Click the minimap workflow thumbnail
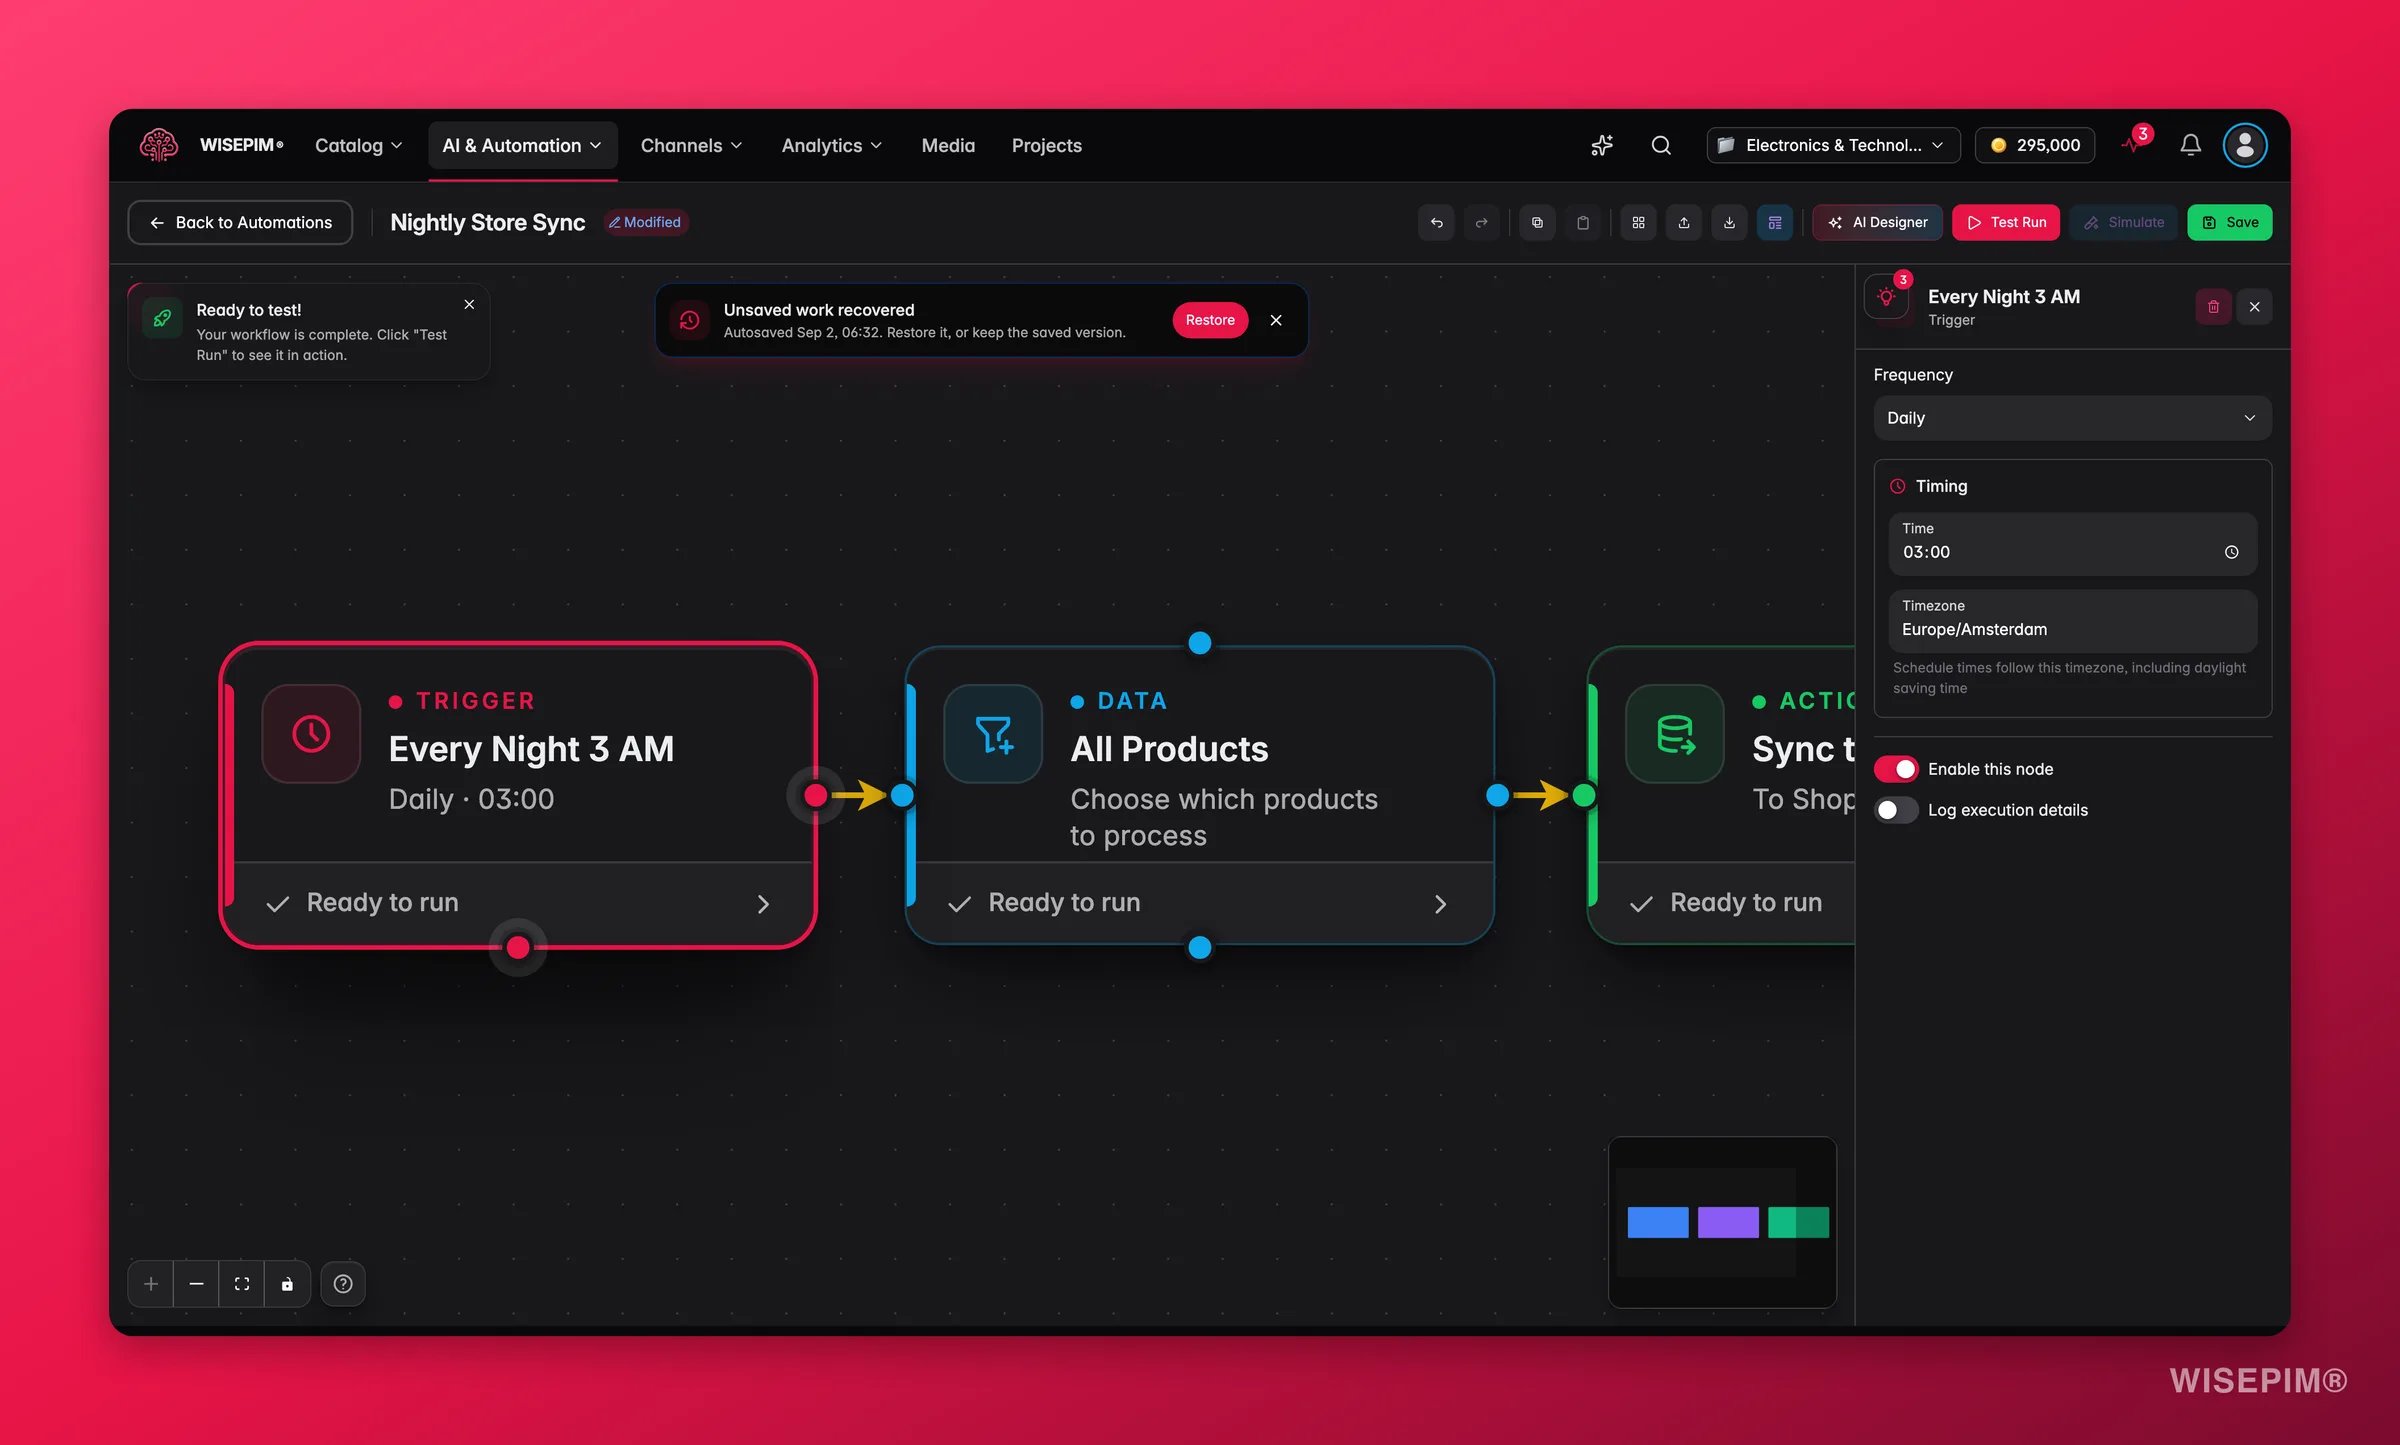Screen dimensions: 2400x1445 (1722, 1222)
